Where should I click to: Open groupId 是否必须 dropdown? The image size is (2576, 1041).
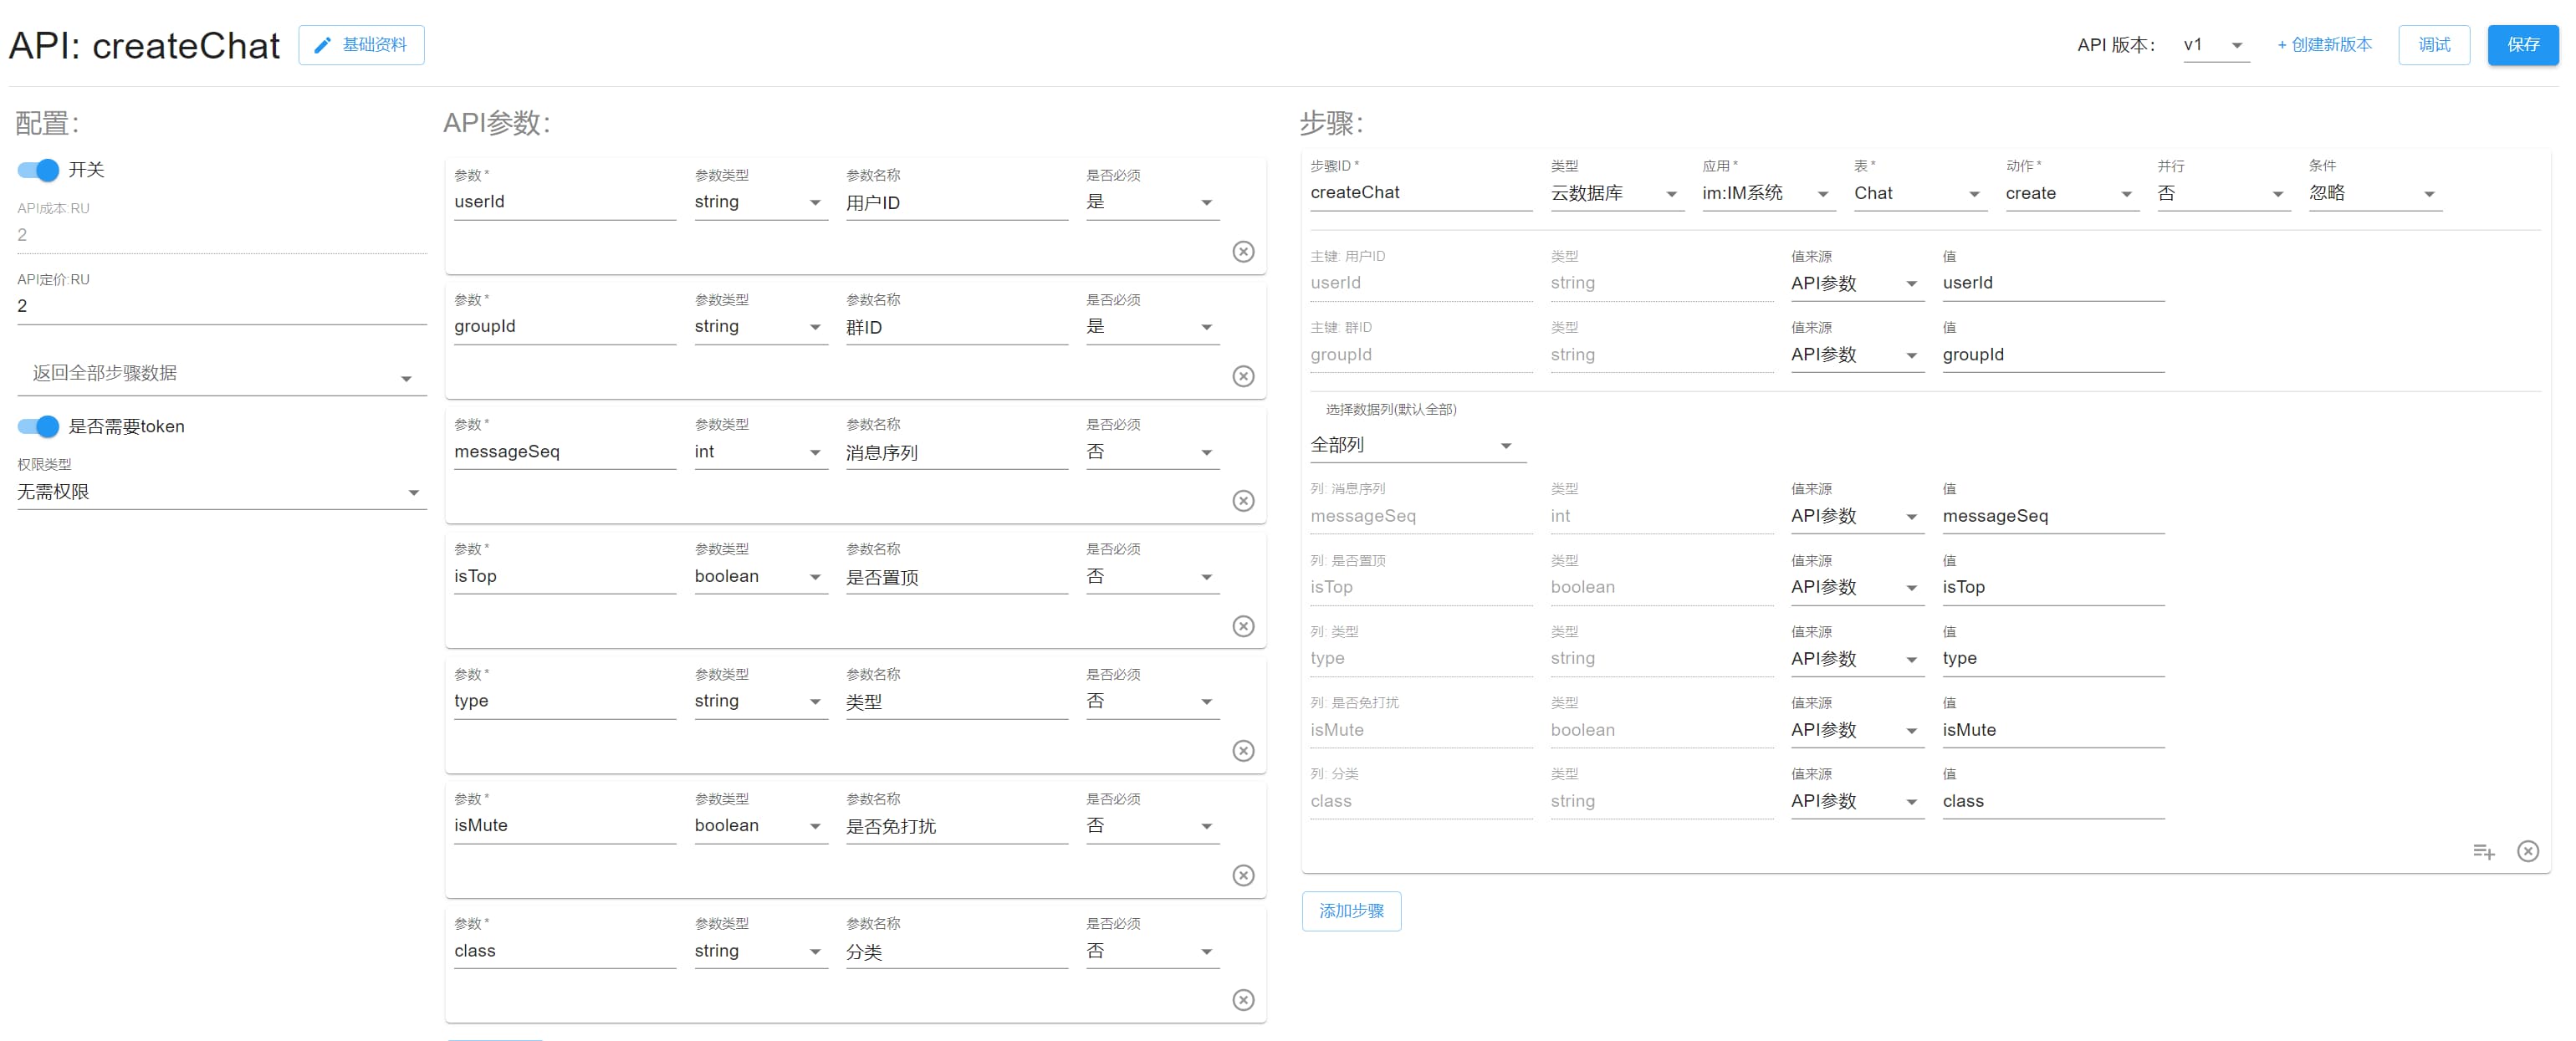[x=1152, y=327]
